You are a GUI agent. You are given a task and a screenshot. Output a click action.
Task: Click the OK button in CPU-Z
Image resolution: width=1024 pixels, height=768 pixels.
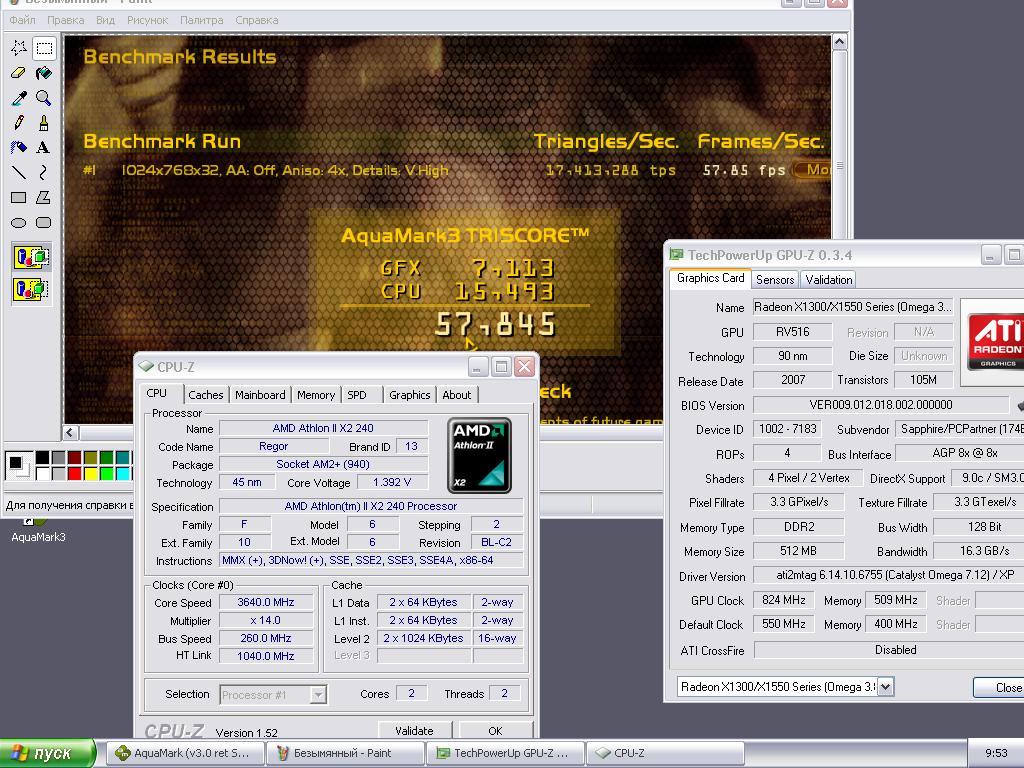click(x=495, y=731)
